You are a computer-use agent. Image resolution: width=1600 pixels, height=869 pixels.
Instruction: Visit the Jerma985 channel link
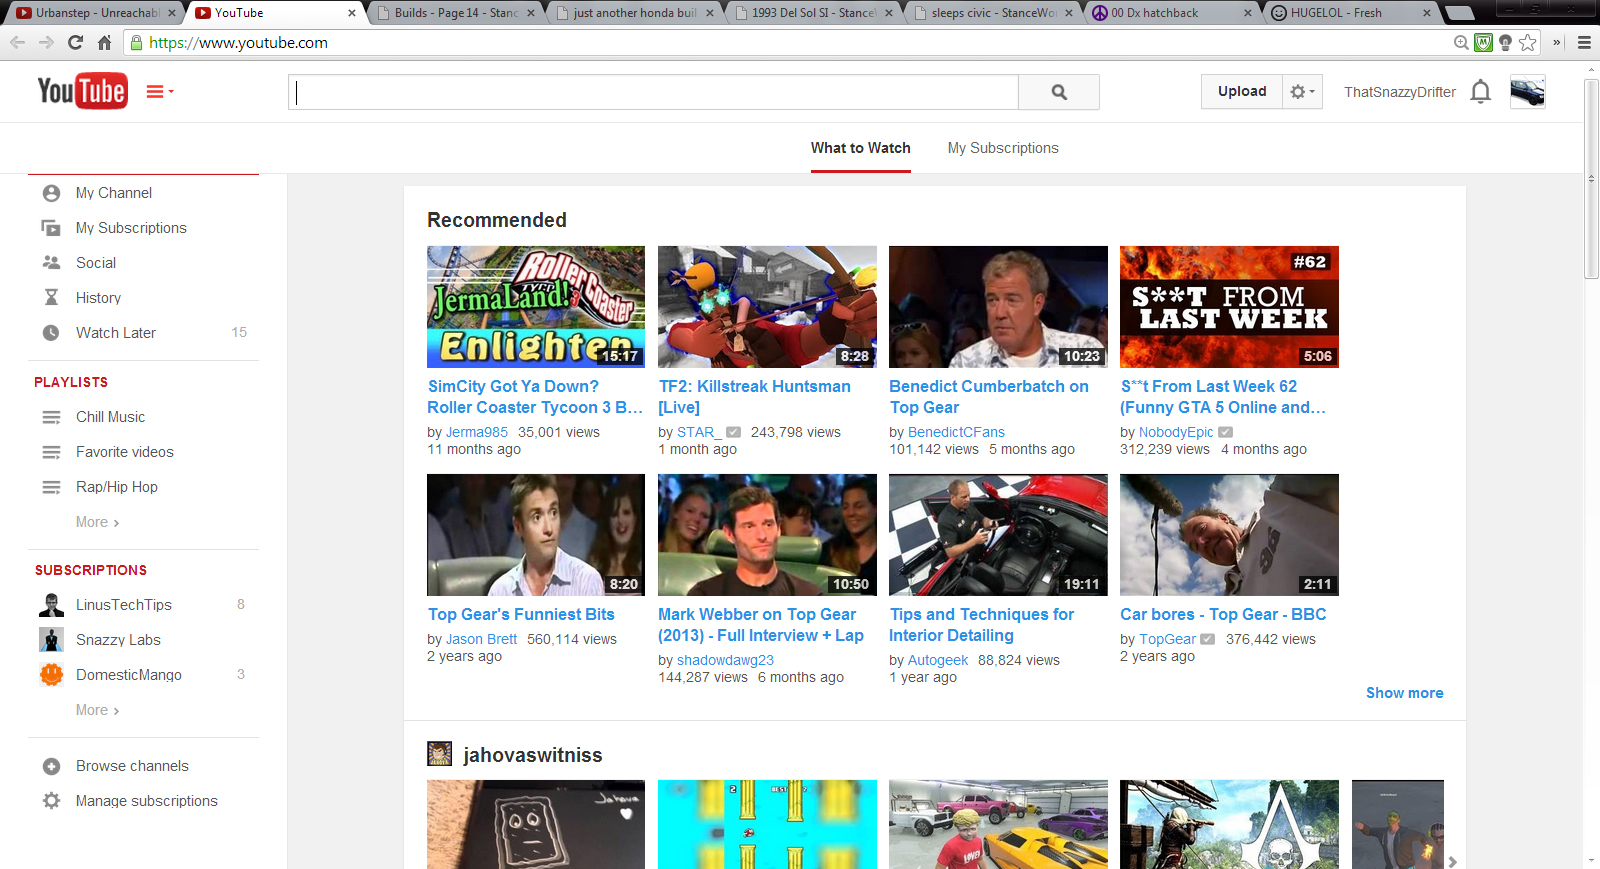click(477, 432)
